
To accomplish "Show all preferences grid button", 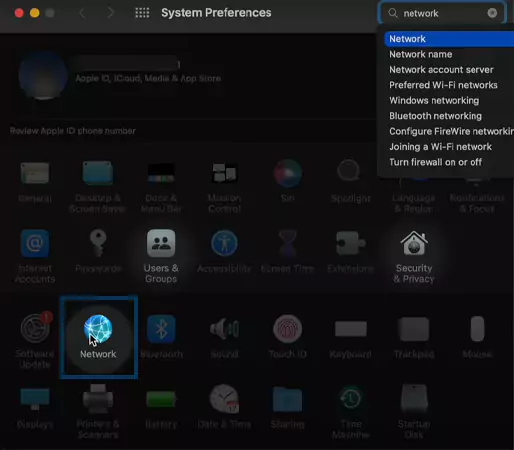I will click(x=142, y=13).
